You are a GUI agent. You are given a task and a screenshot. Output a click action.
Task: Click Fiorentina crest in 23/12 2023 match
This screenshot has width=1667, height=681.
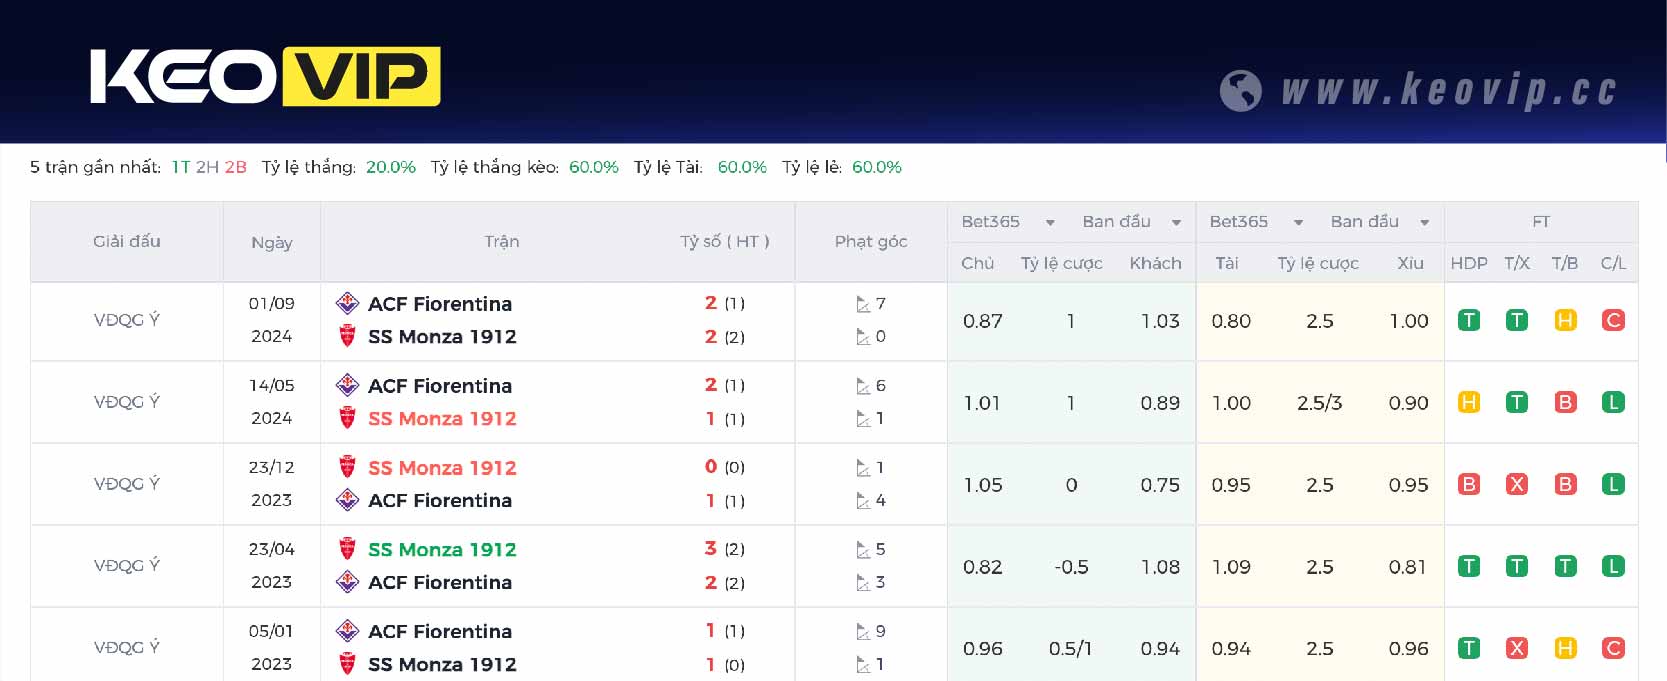[x=347, y=500]
